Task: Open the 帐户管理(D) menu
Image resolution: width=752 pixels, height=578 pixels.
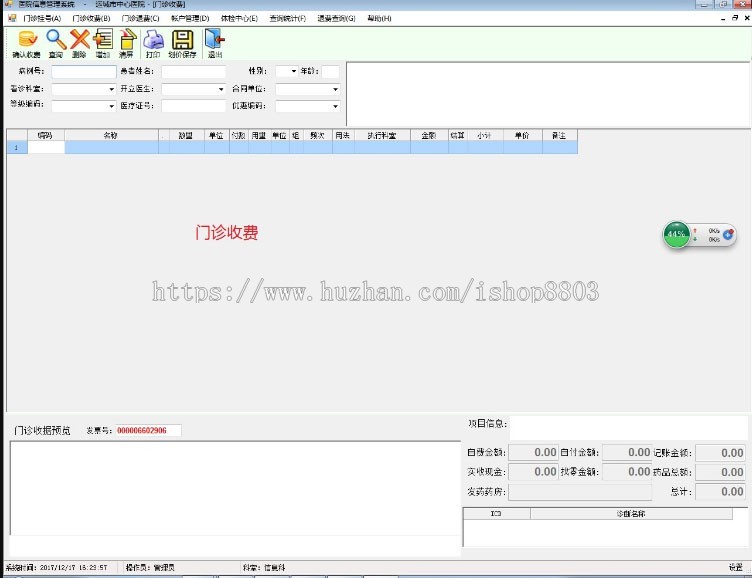Action: click(x=190, y=18)
